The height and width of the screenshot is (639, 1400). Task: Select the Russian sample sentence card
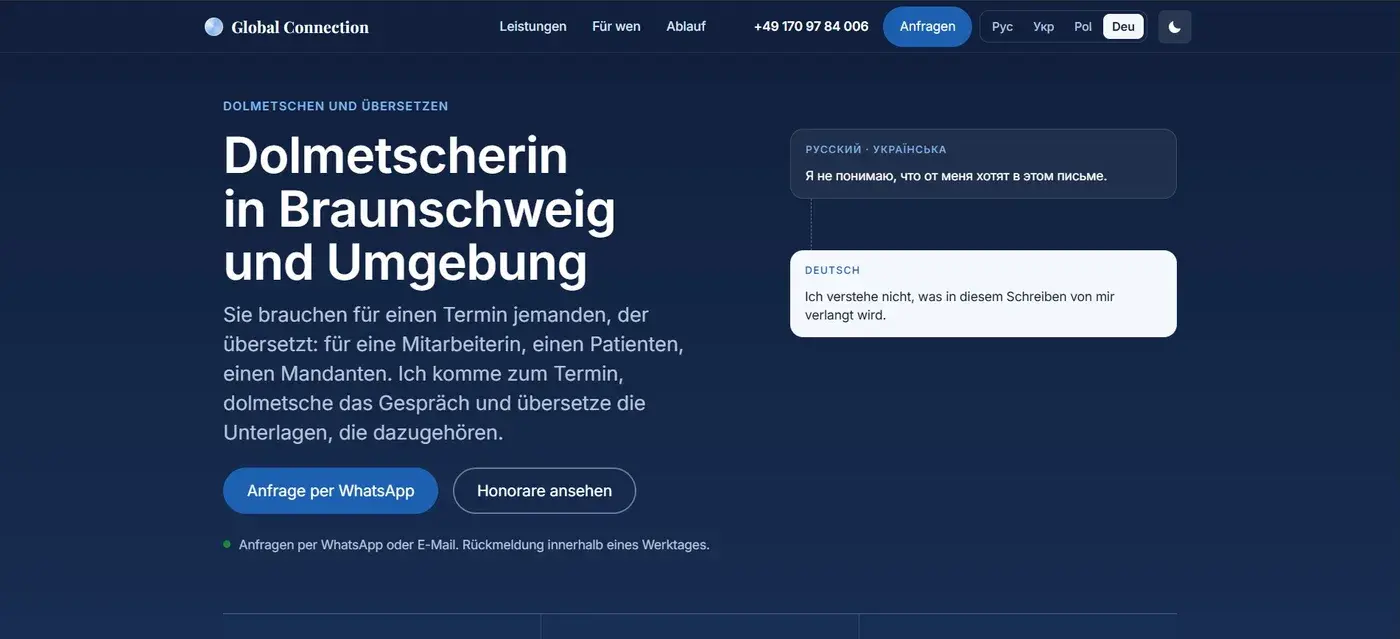tap(983, 164)
